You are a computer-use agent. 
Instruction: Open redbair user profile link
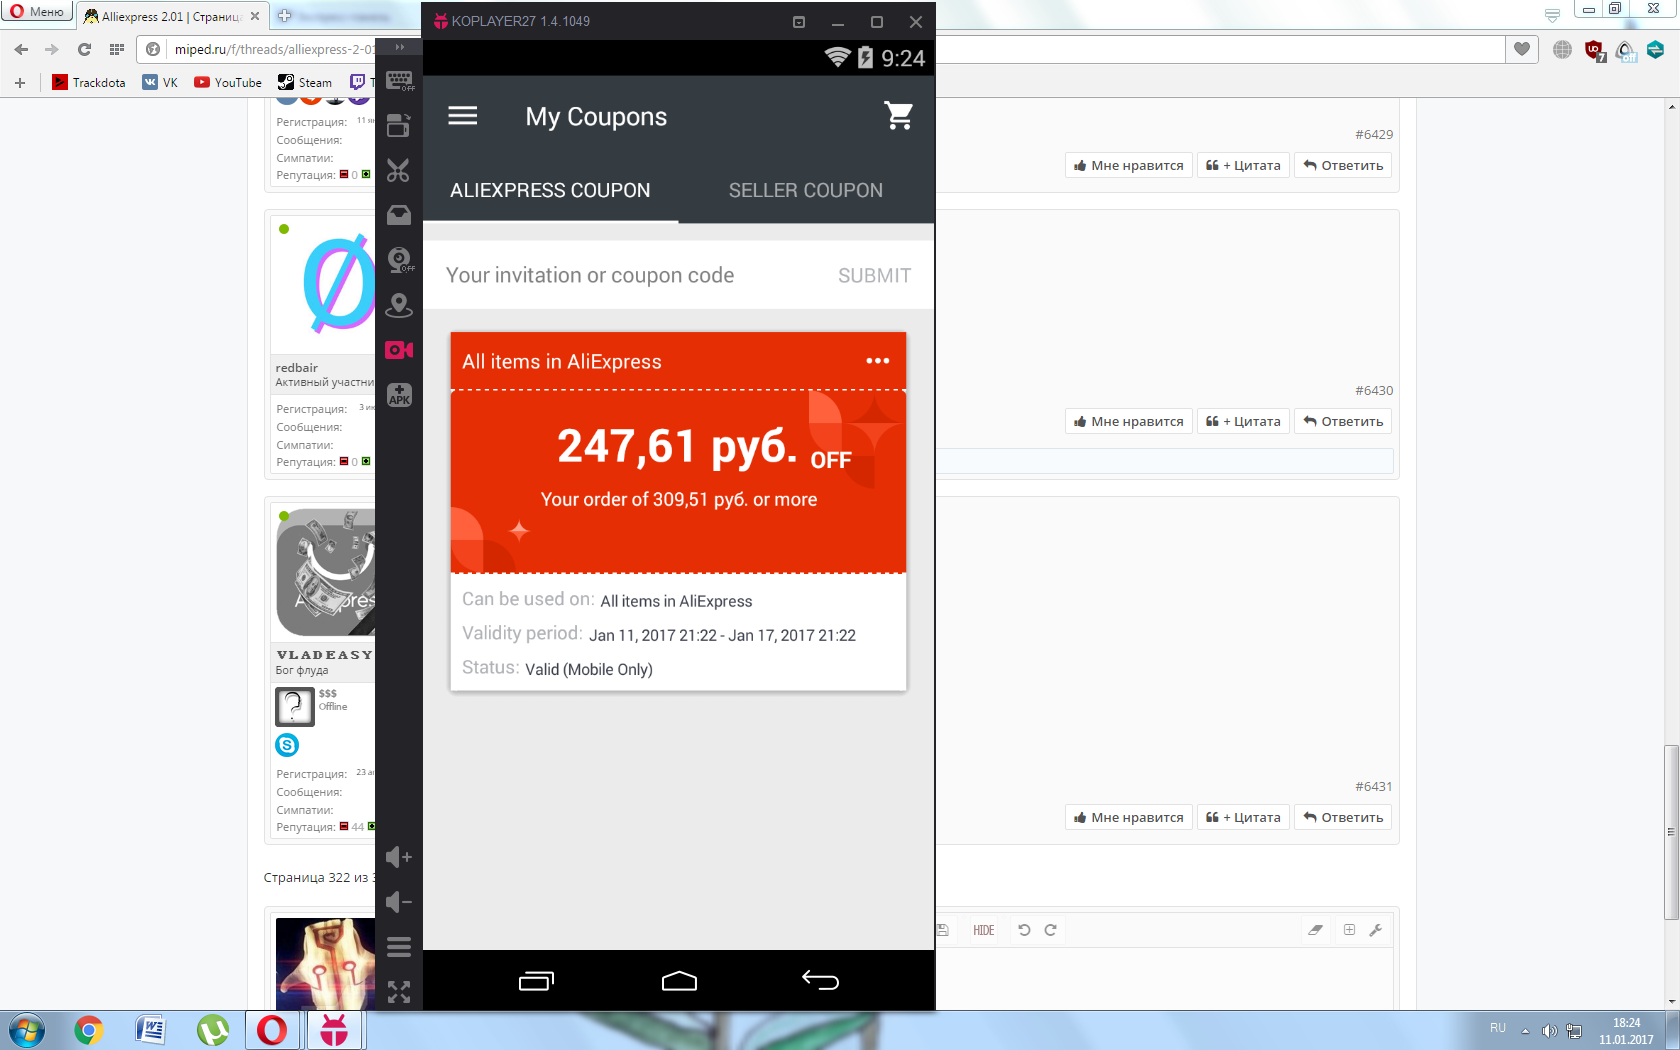point(297,367)
